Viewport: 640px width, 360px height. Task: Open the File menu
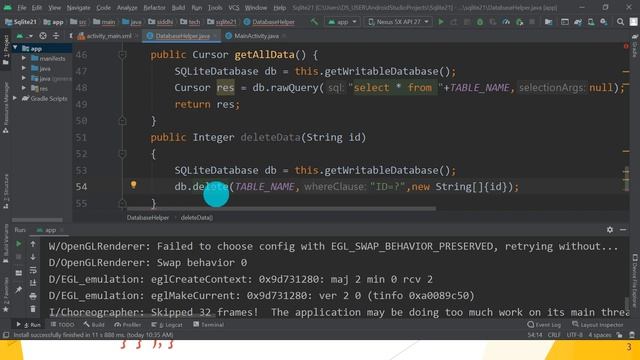[22, 8]
